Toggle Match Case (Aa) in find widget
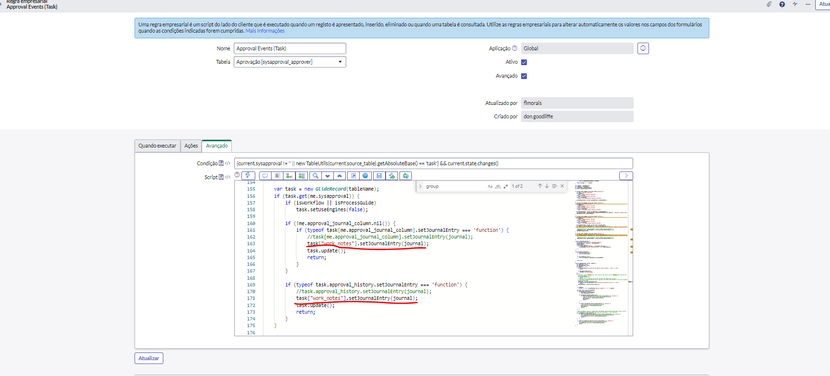 tap(490, 186)
